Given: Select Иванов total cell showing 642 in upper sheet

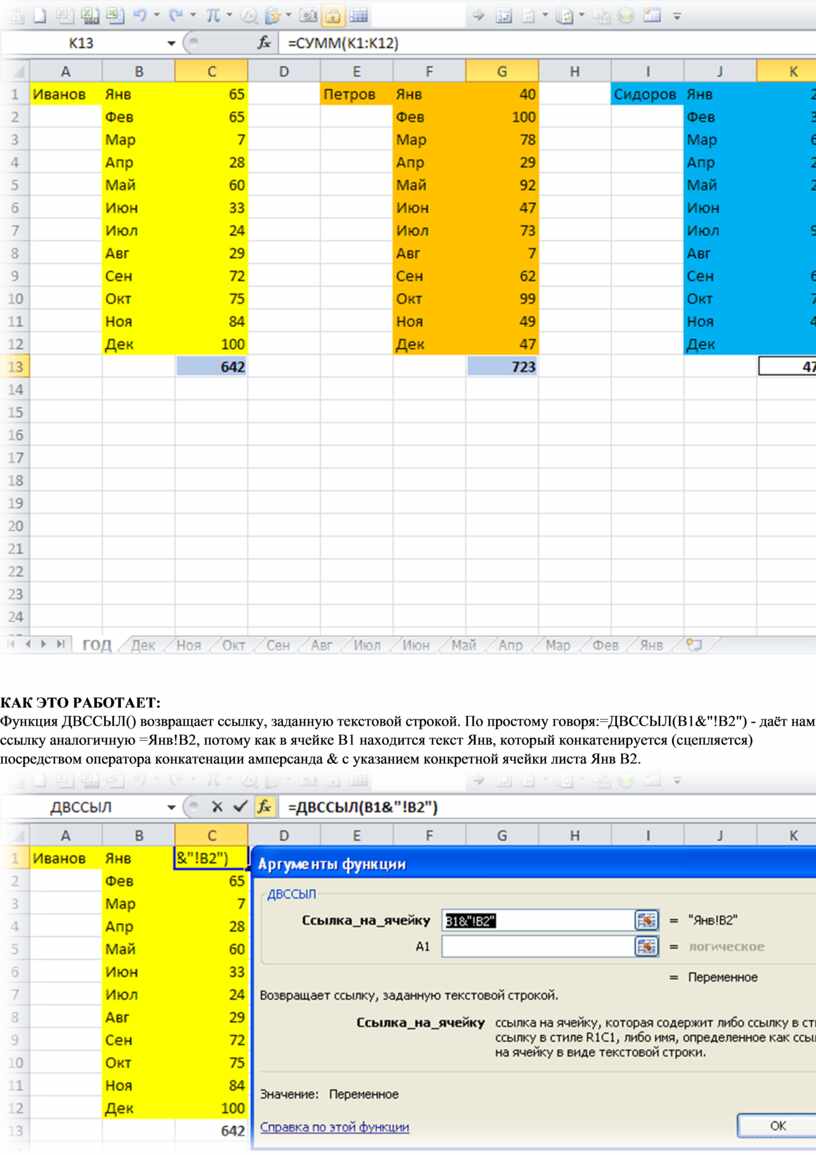Looking at the screenshot, I should [x=211, y=367].
